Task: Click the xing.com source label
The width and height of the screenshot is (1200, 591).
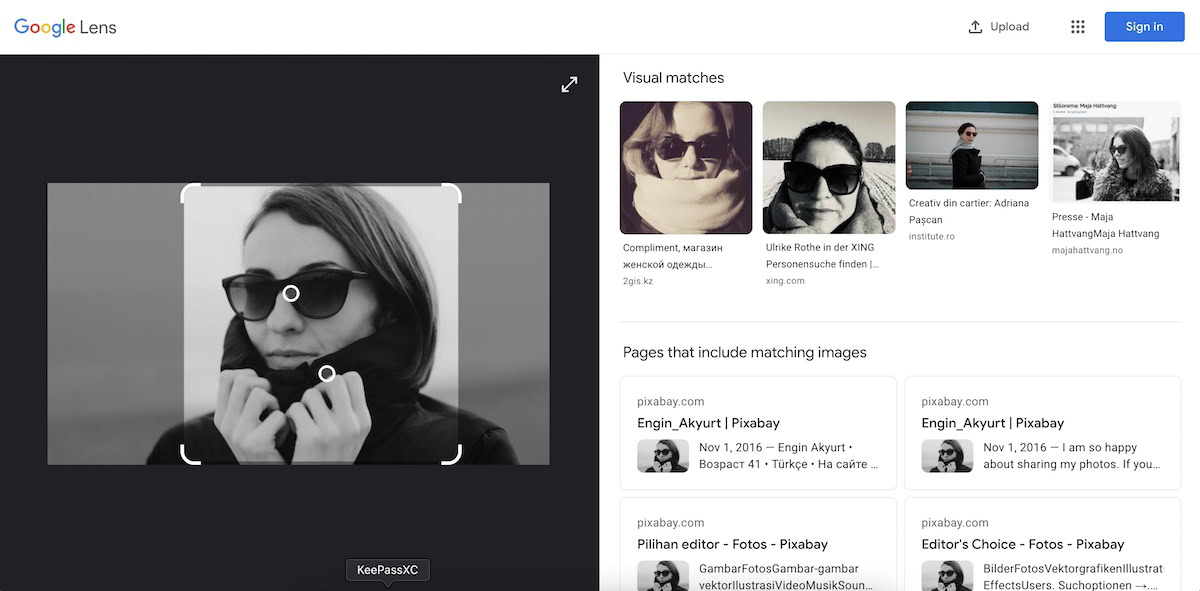Action: pyautogui.click(x=785, y=281)
